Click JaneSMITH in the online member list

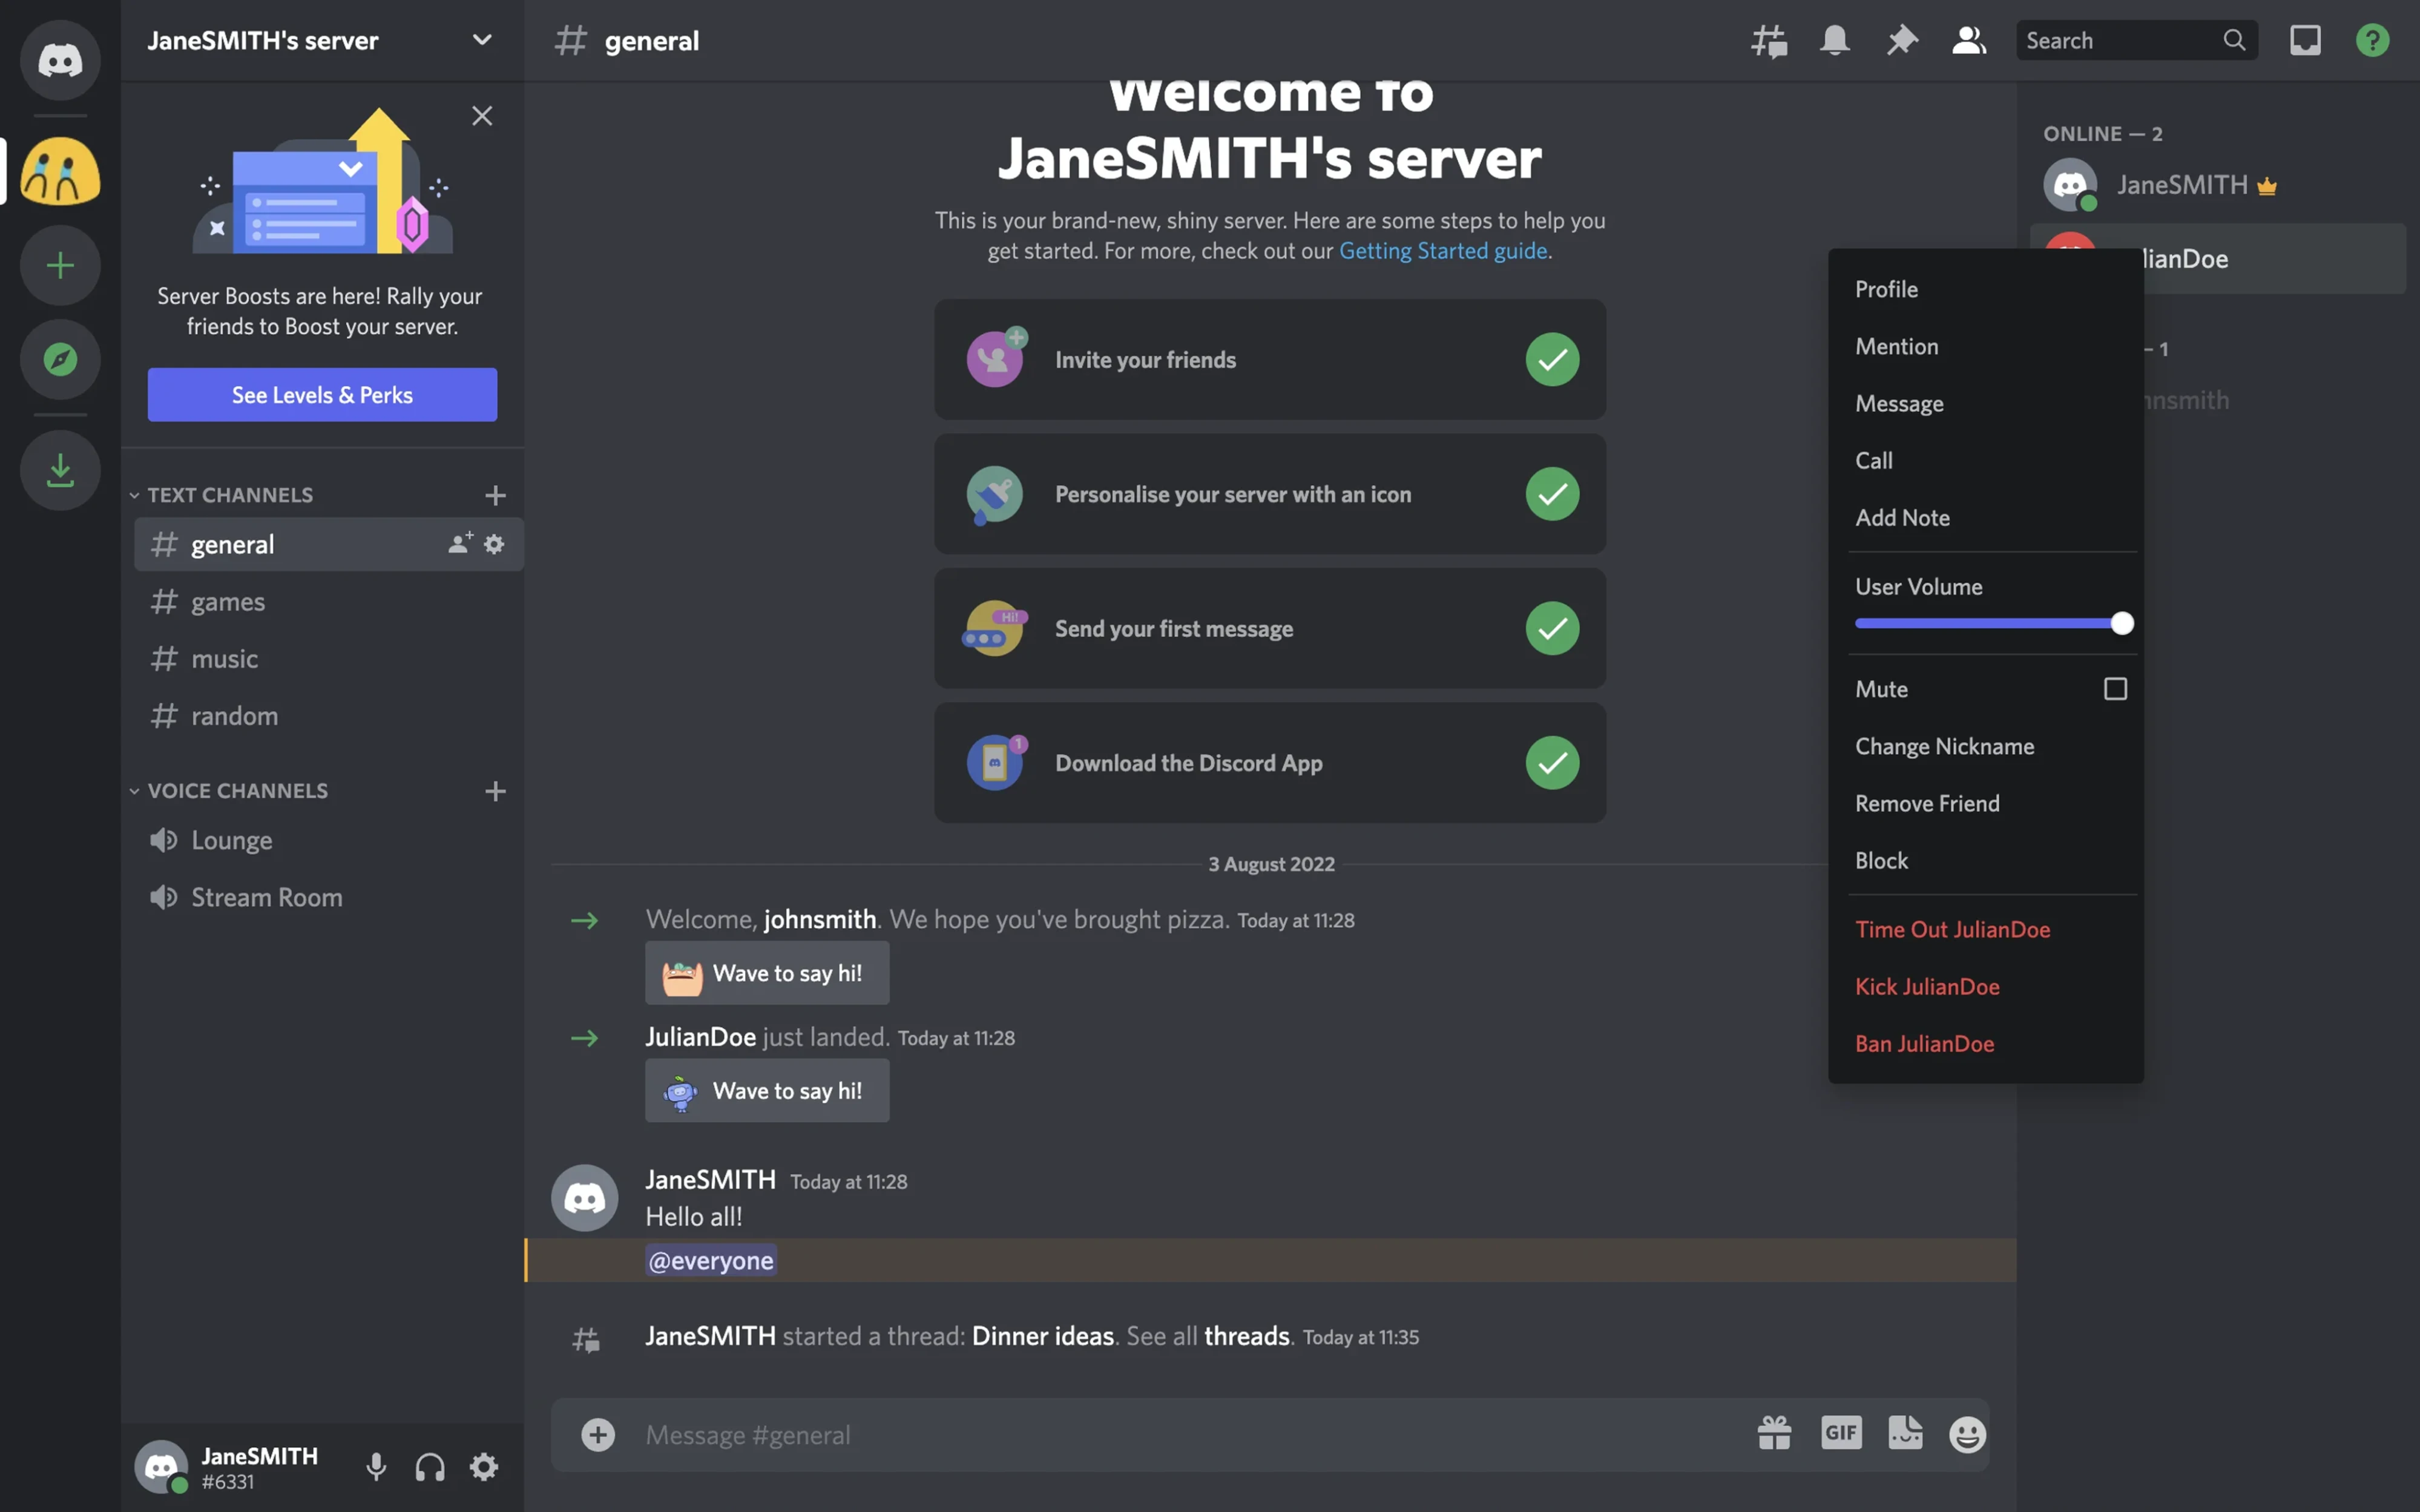[2218, 185]
